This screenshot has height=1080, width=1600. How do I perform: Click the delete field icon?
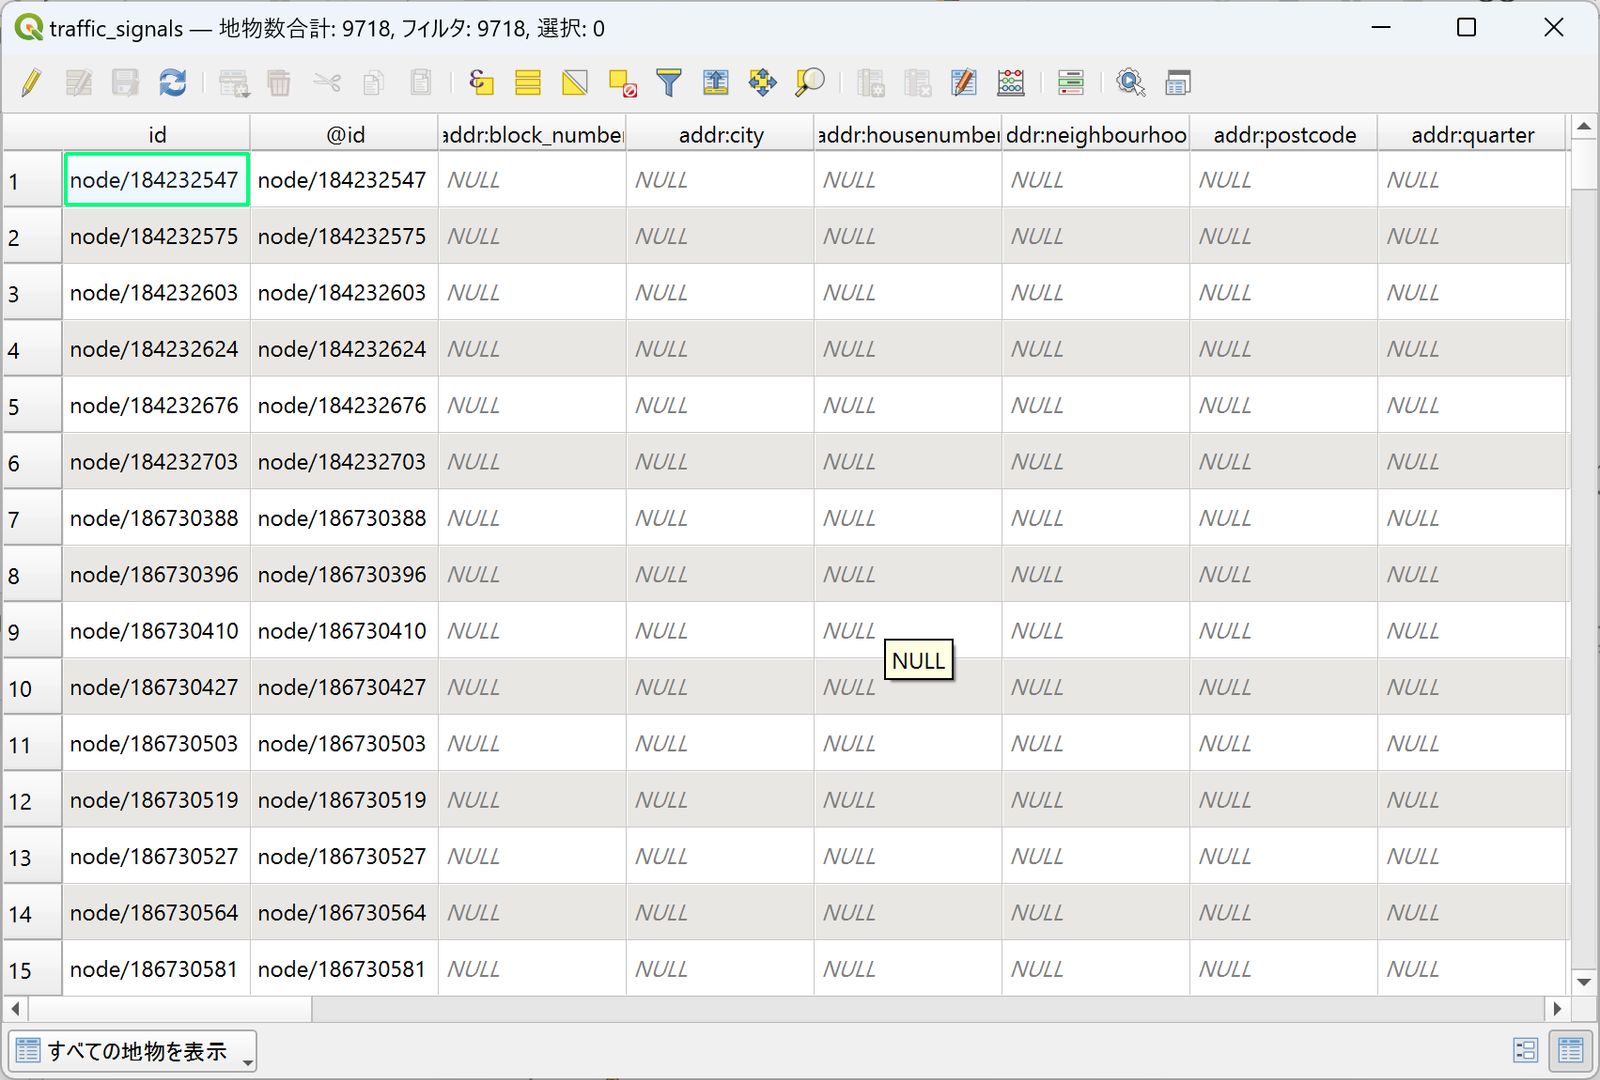click(x=917, y=83)
